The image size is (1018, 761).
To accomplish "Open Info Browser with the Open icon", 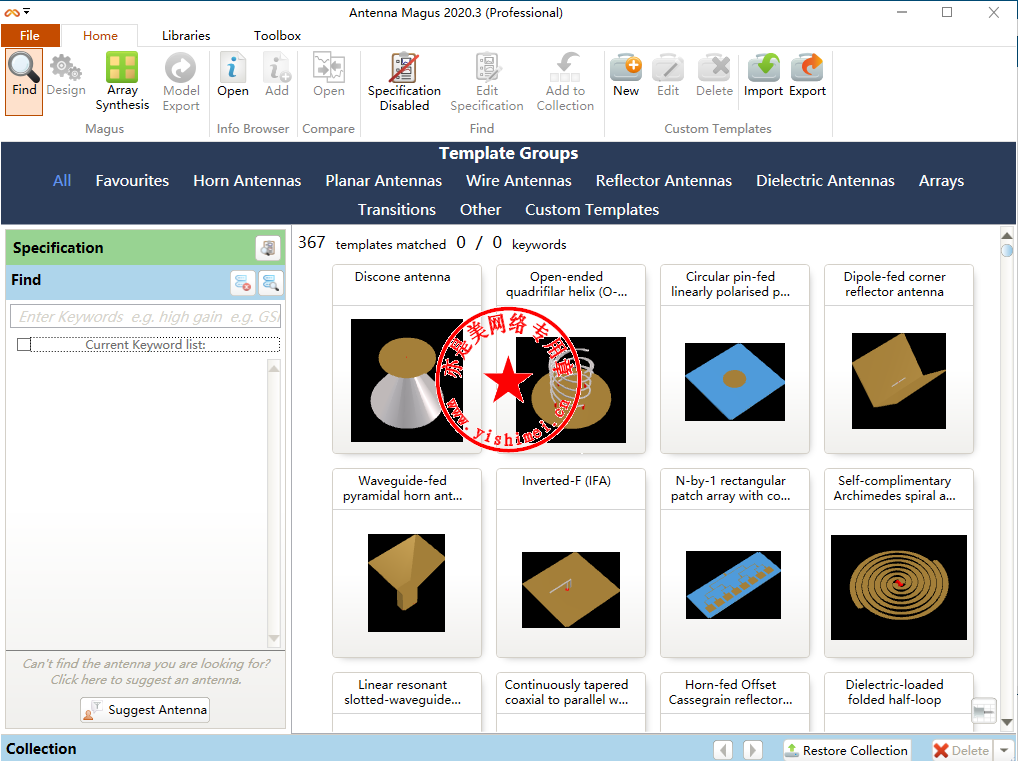I will coord(232,75).
